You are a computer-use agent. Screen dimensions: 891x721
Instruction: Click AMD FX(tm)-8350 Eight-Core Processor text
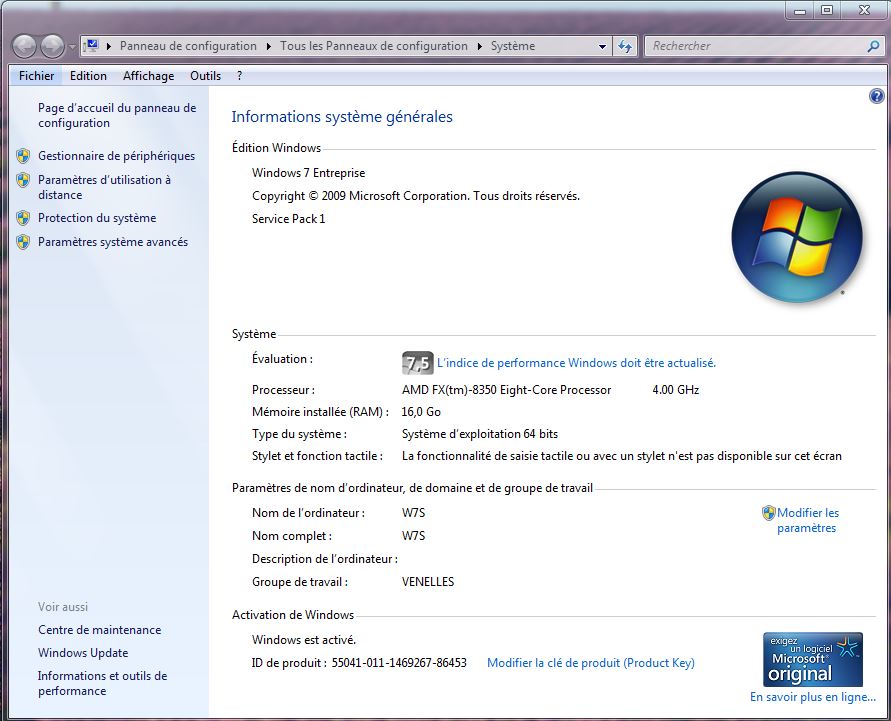tap(506, 390)
